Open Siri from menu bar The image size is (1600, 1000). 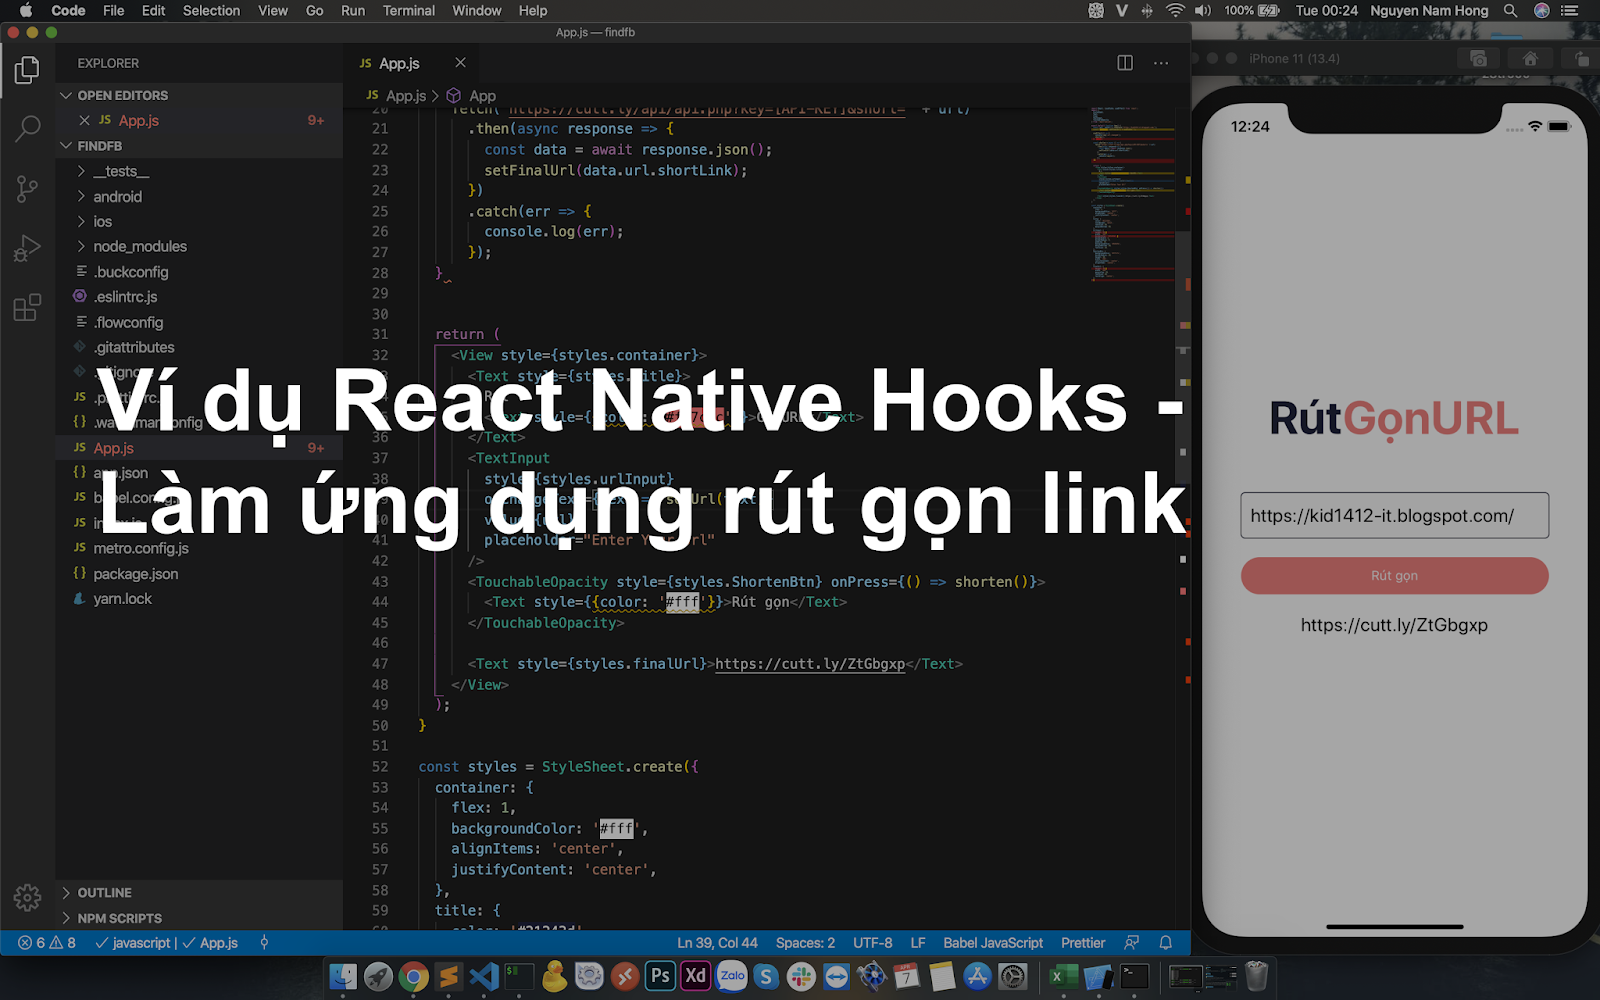(1542, 11)
